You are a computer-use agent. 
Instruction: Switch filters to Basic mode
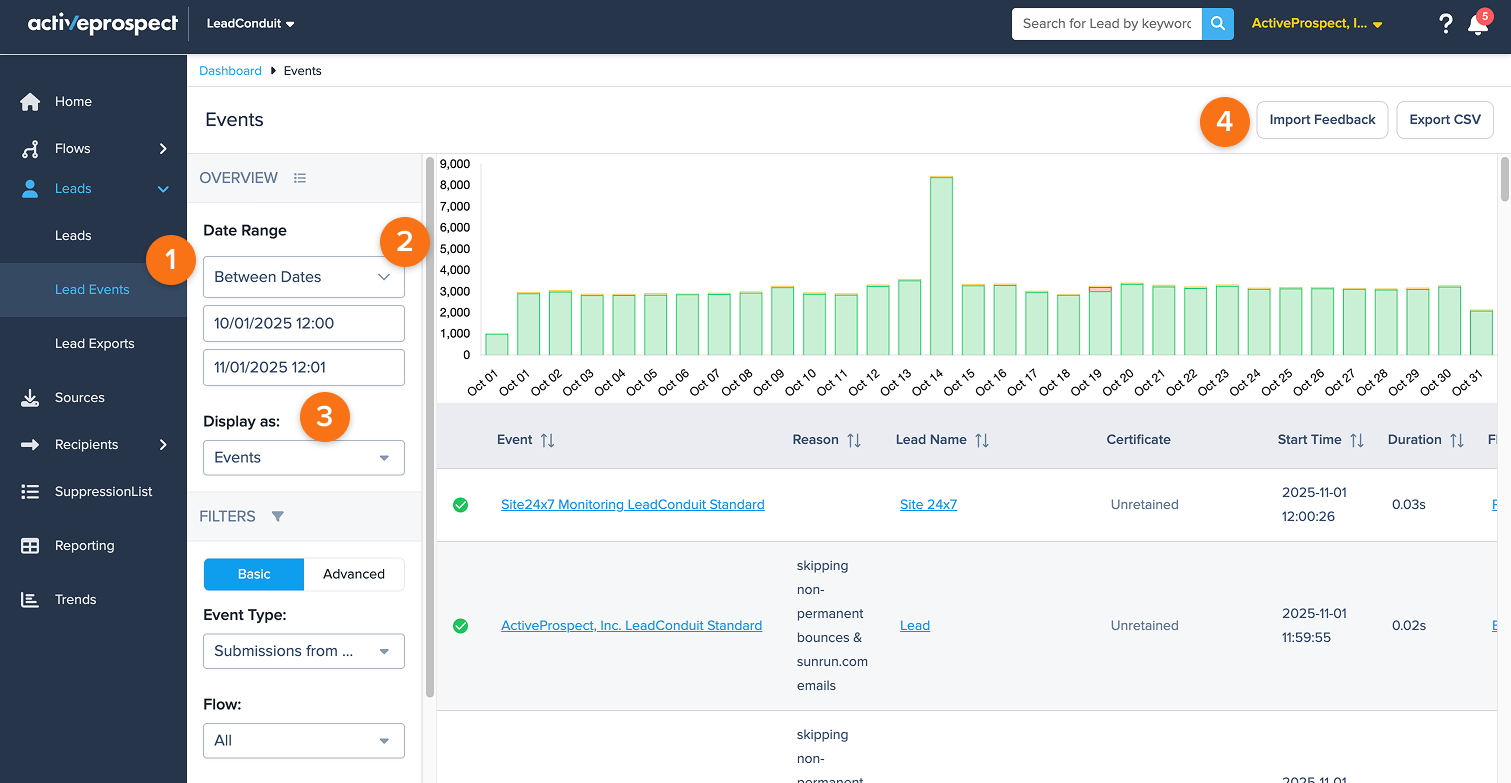coord(254,574)
